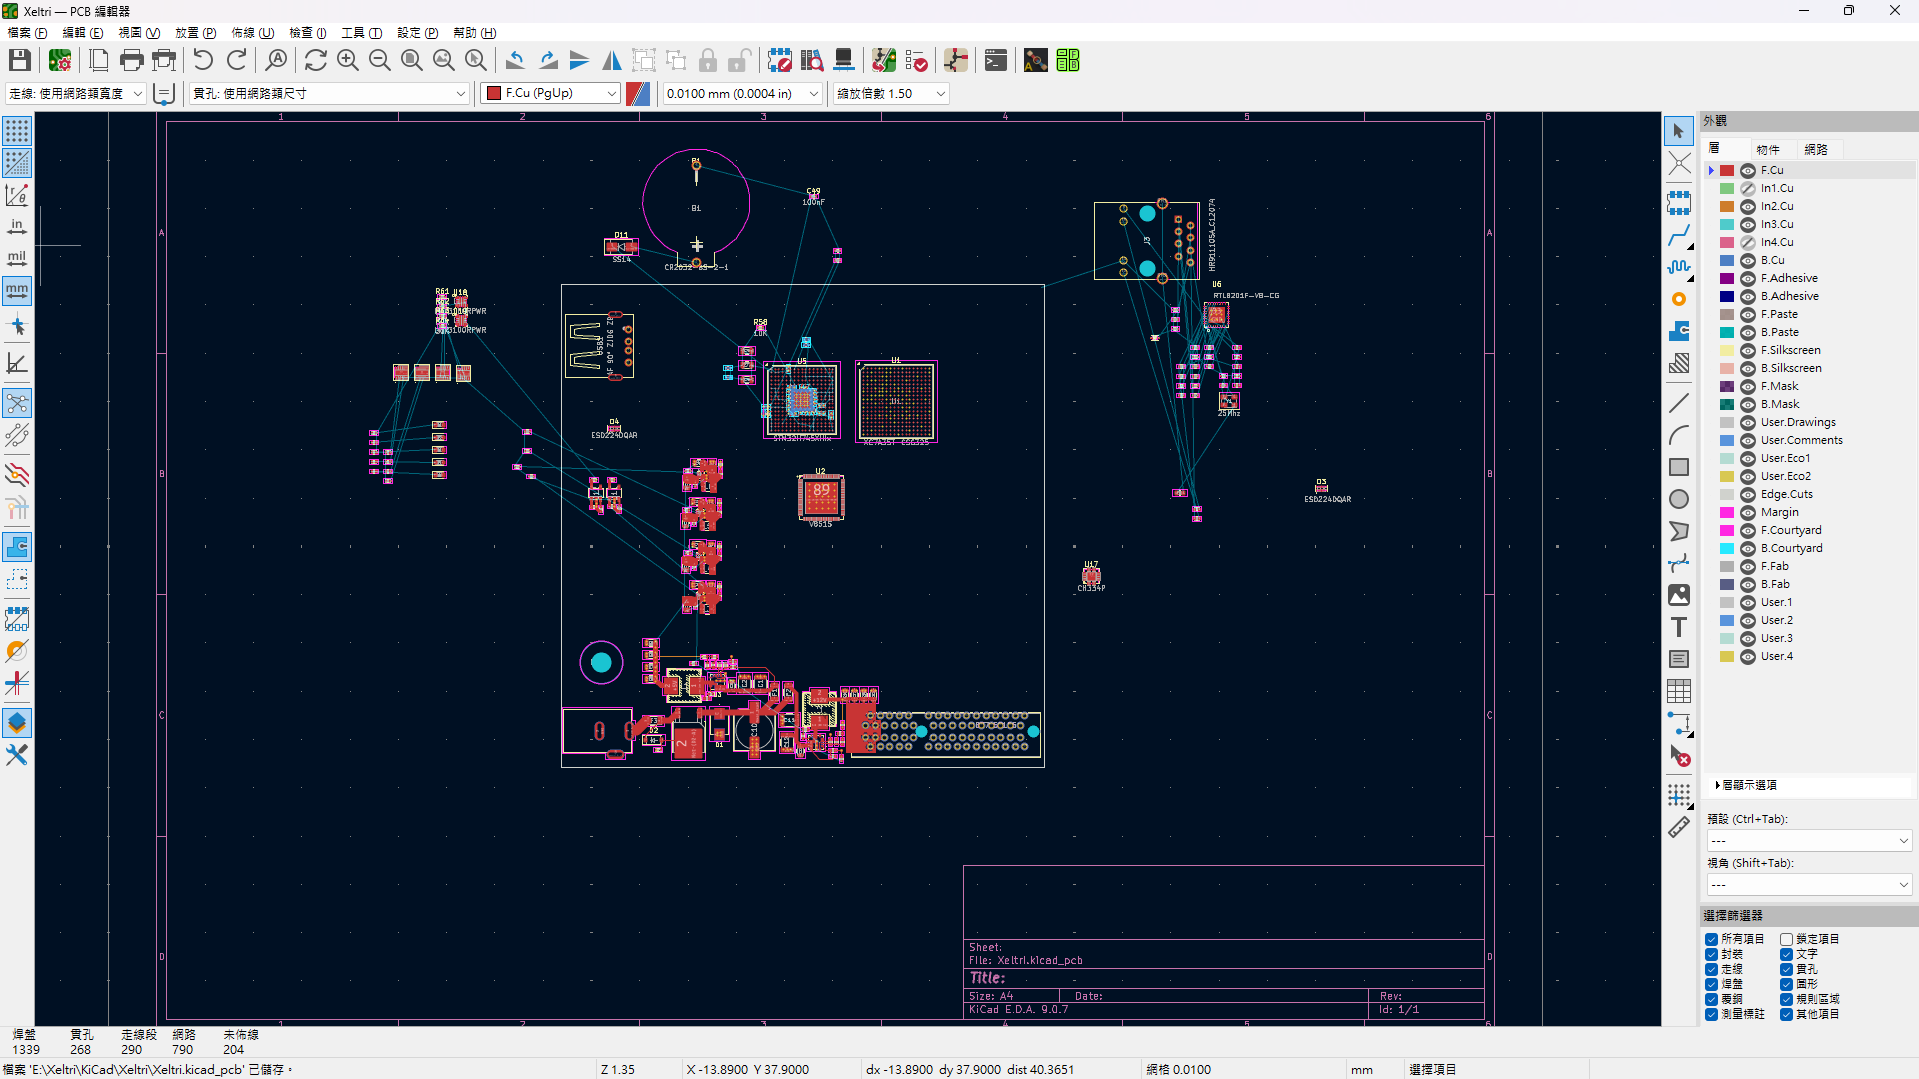
Task: Open the grid size dropdown 0.0100 mm
Action: (742, 93)
